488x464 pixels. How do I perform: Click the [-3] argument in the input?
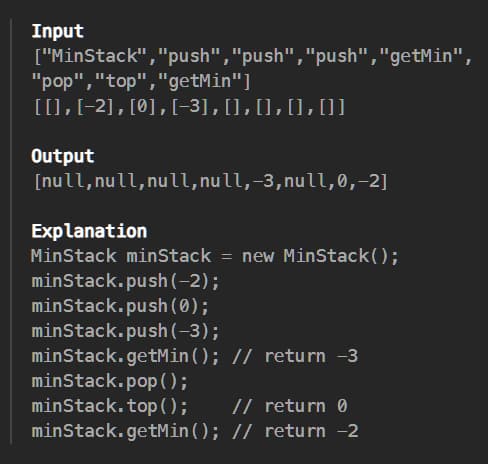[x=190, y=107]
